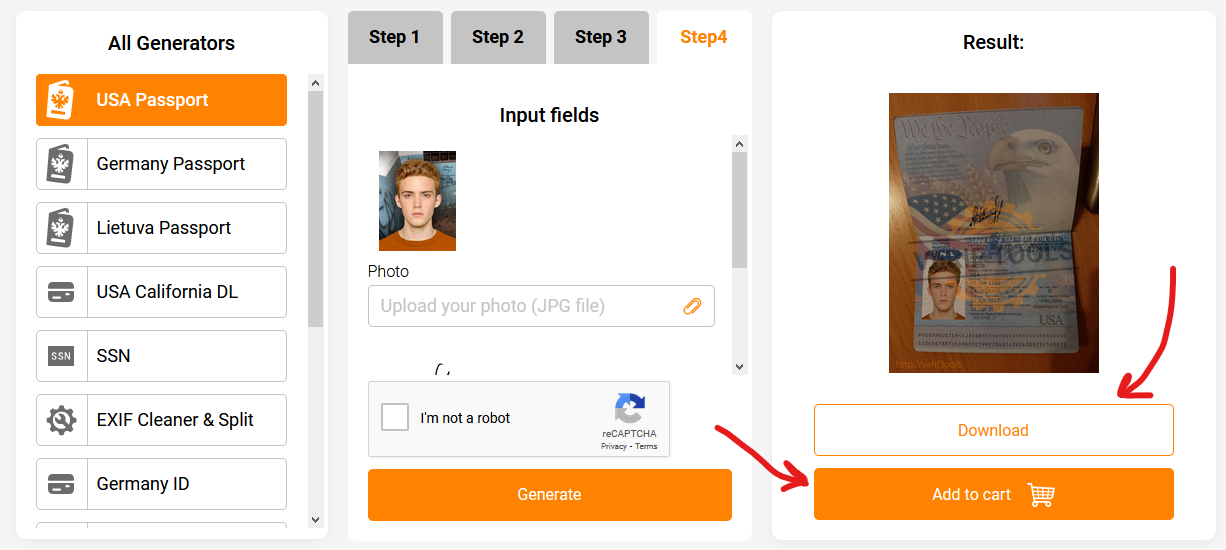Screen dimensions: 1226x550
Task: Check the "I'm not a robot" box
Action: coord(395,418)
